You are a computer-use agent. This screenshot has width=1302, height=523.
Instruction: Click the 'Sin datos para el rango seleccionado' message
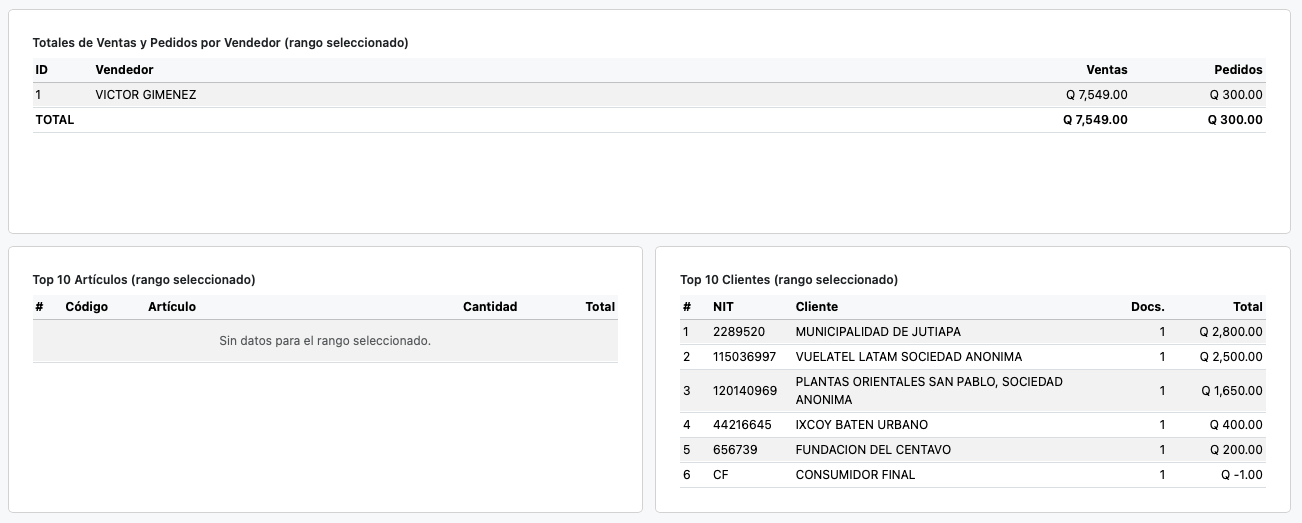(325, 341)
